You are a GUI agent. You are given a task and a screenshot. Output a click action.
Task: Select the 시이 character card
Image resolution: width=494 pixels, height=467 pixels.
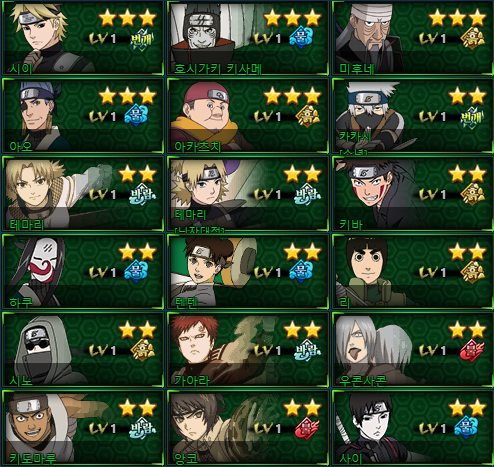[82, 38]
